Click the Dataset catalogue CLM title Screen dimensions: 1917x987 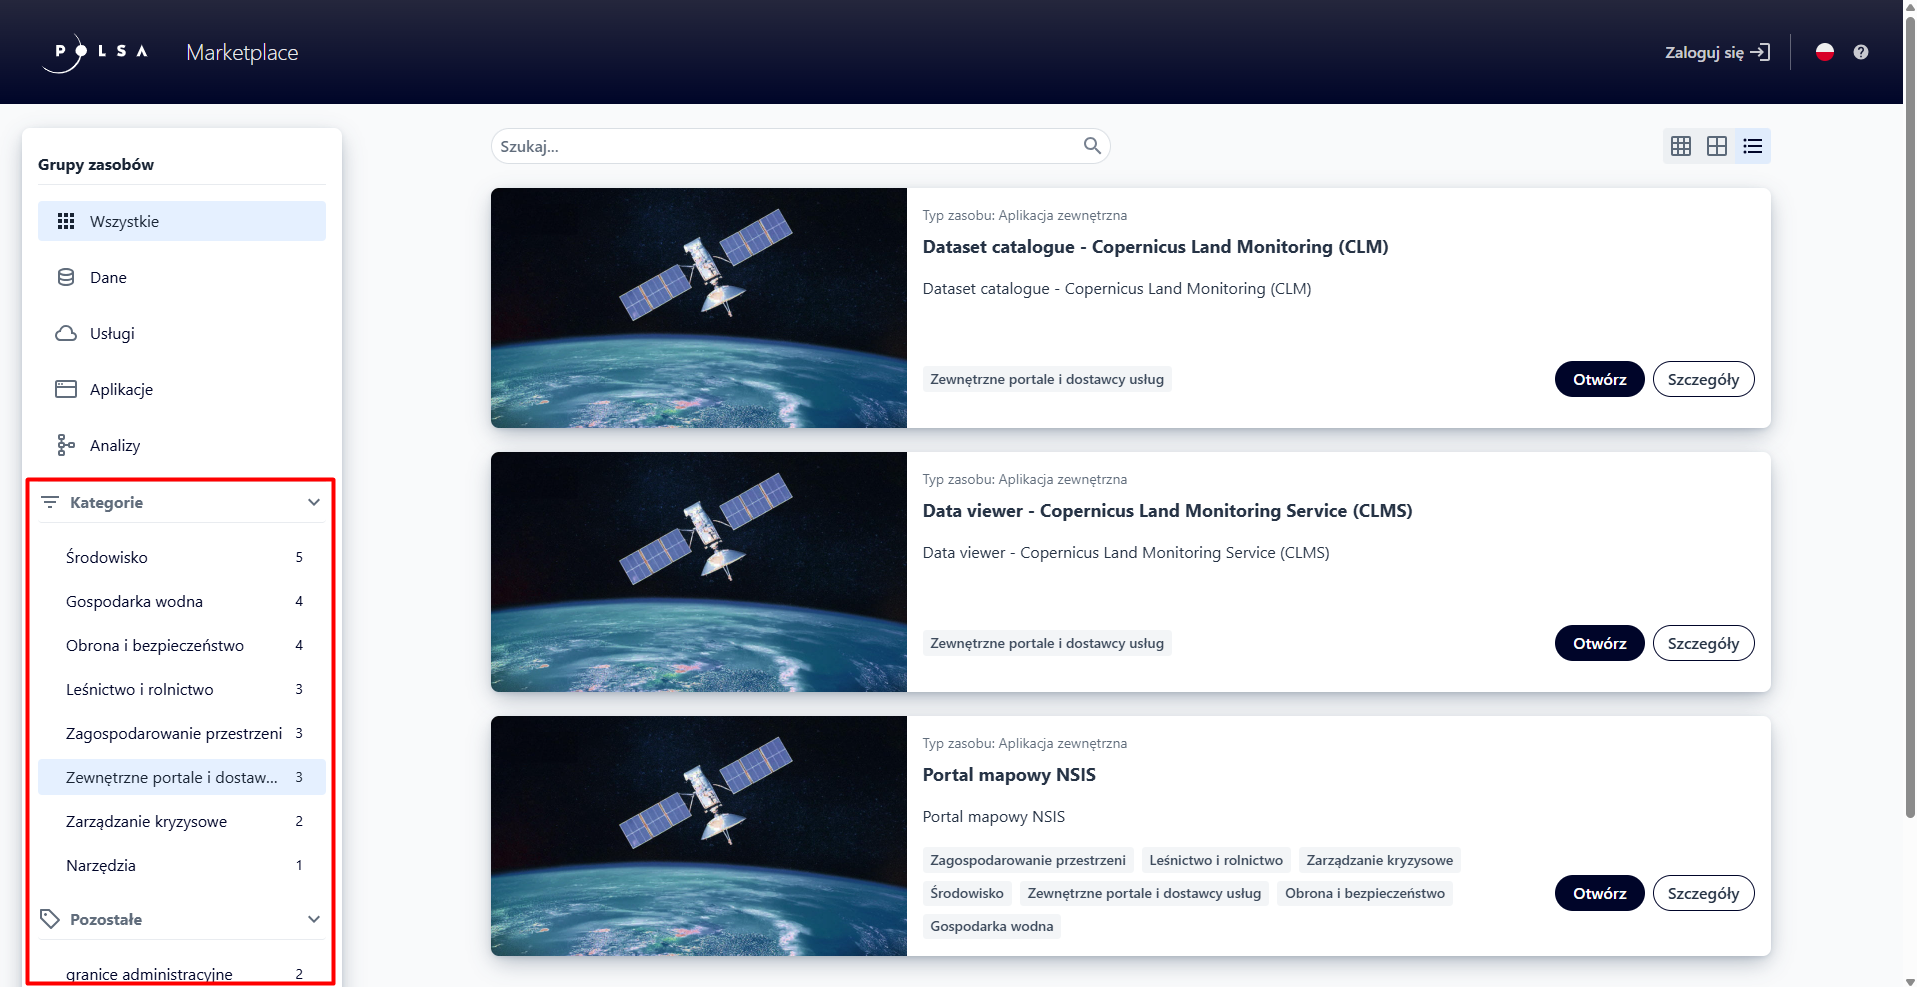[1155, 247]
